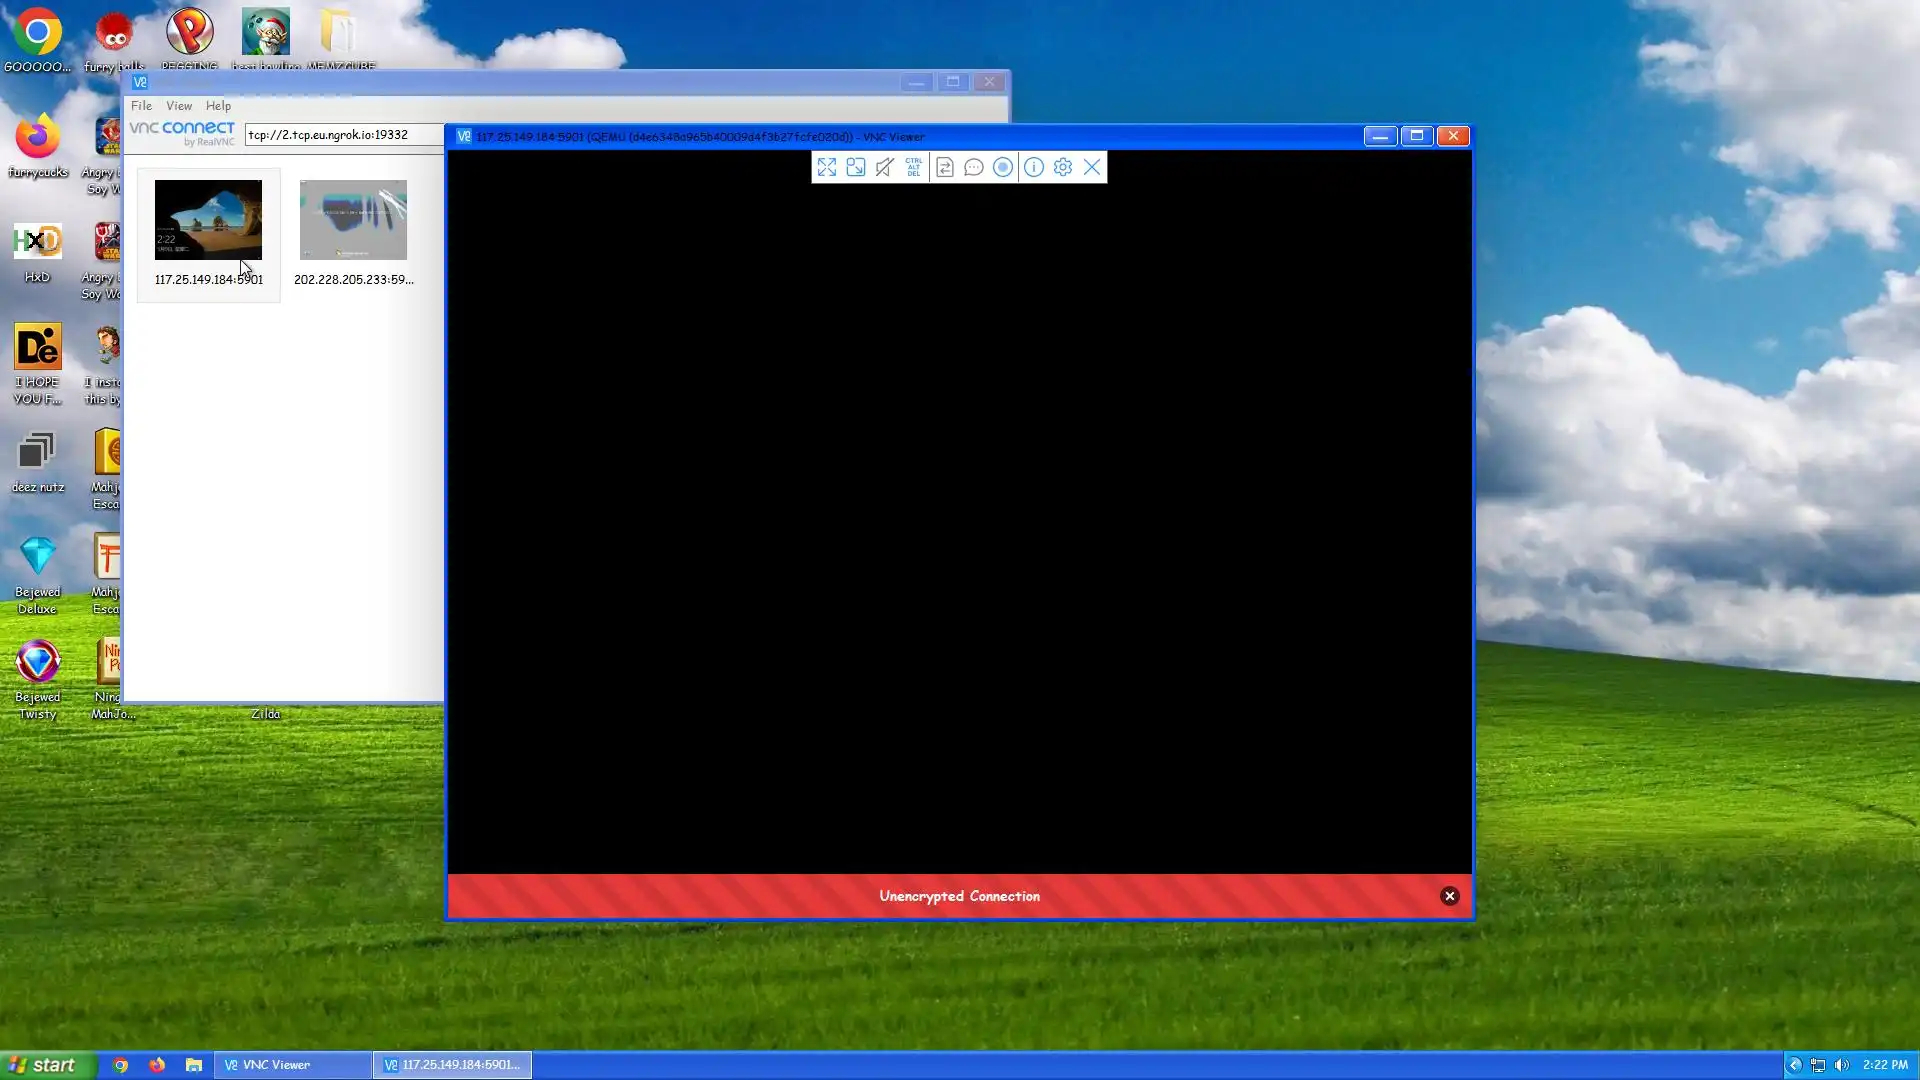1920x1080 pixels.
Task: Show connection information icon
Action: 1034,168
